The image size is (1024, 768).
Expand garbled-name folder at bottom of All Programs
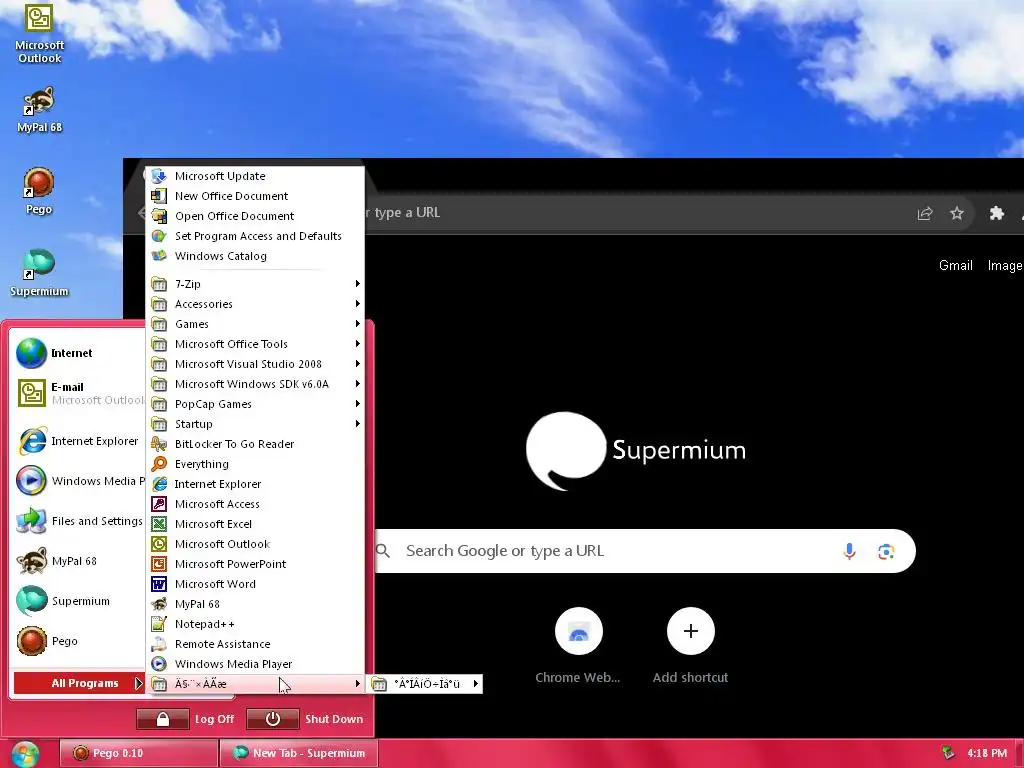tap(255, 684)
